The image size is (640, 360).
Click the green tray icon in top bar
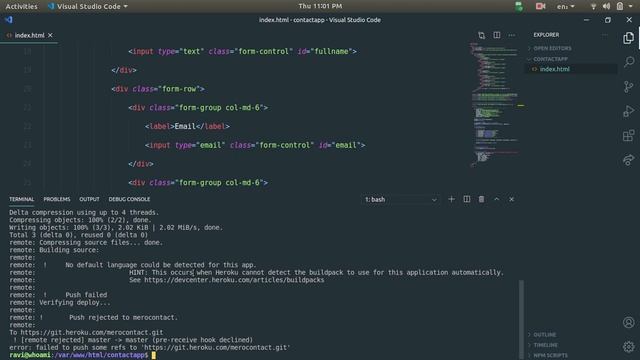[519, 7]
